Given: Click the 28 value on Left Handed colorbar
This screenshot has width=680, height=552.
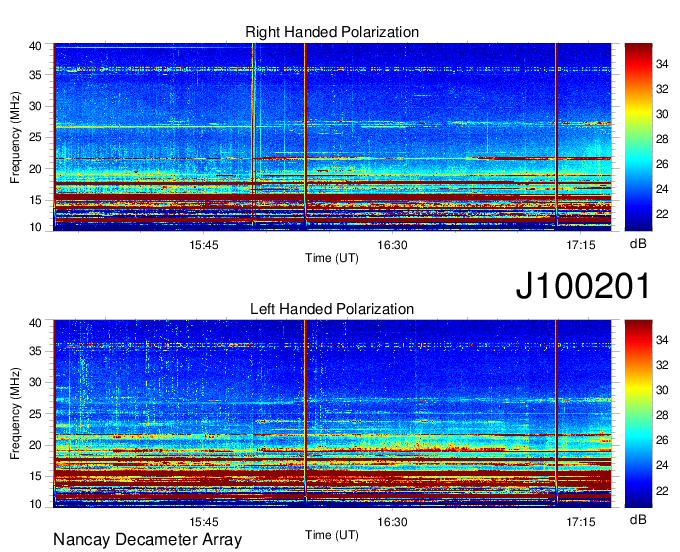Looking at the screenshot, I should pos(662,415).
